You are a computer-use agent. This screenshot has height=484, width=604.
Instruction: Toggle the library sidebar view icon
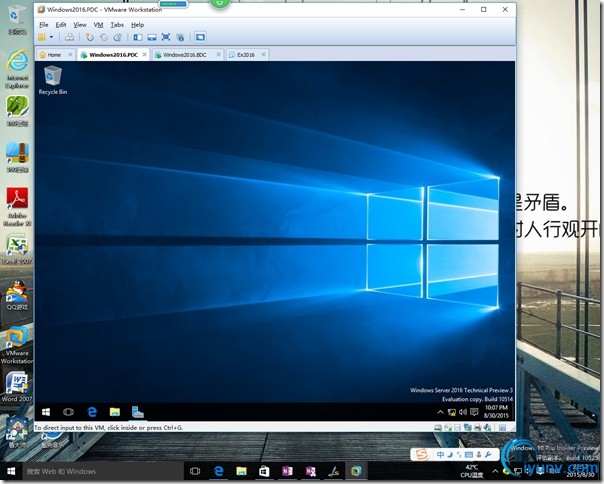coord(138,37)
